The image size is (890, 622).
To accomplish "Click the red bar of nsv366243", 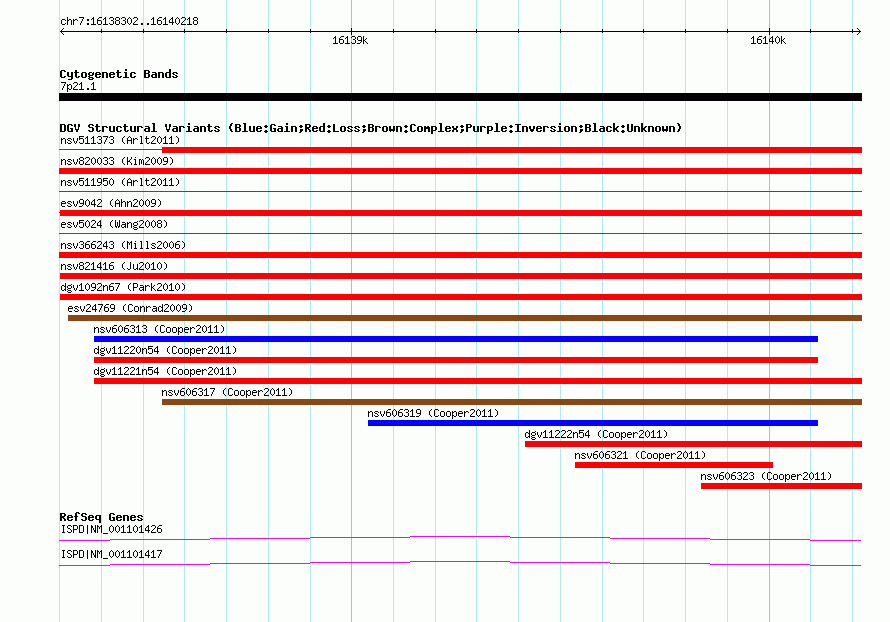I will (x=460, y=255).
